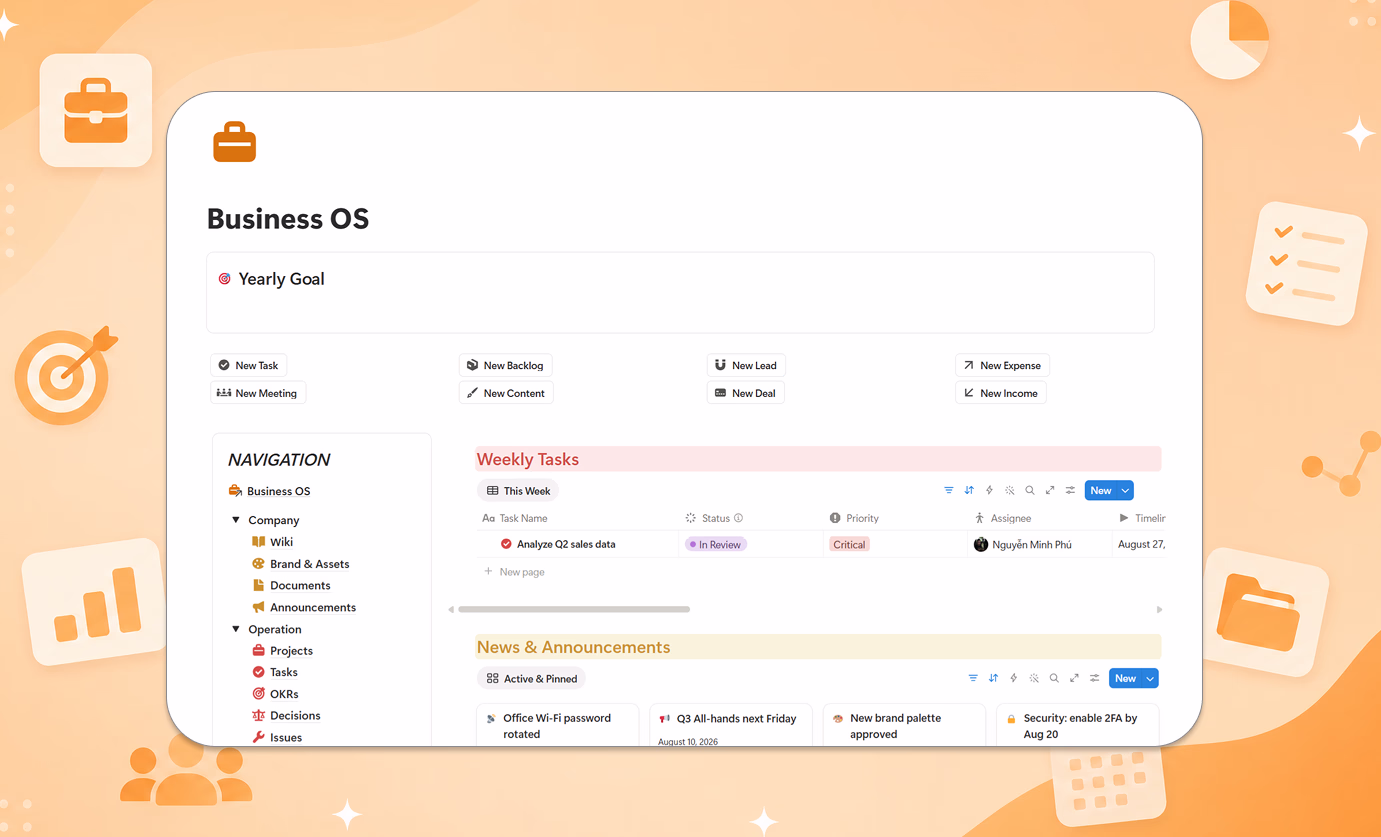Image resolution: width=1381 pixels, height=837 pixels.
Task: Open the 'Security: enable 2FA by Aug 20' card
Action: pyautogui.click(x=1078, y=725)
